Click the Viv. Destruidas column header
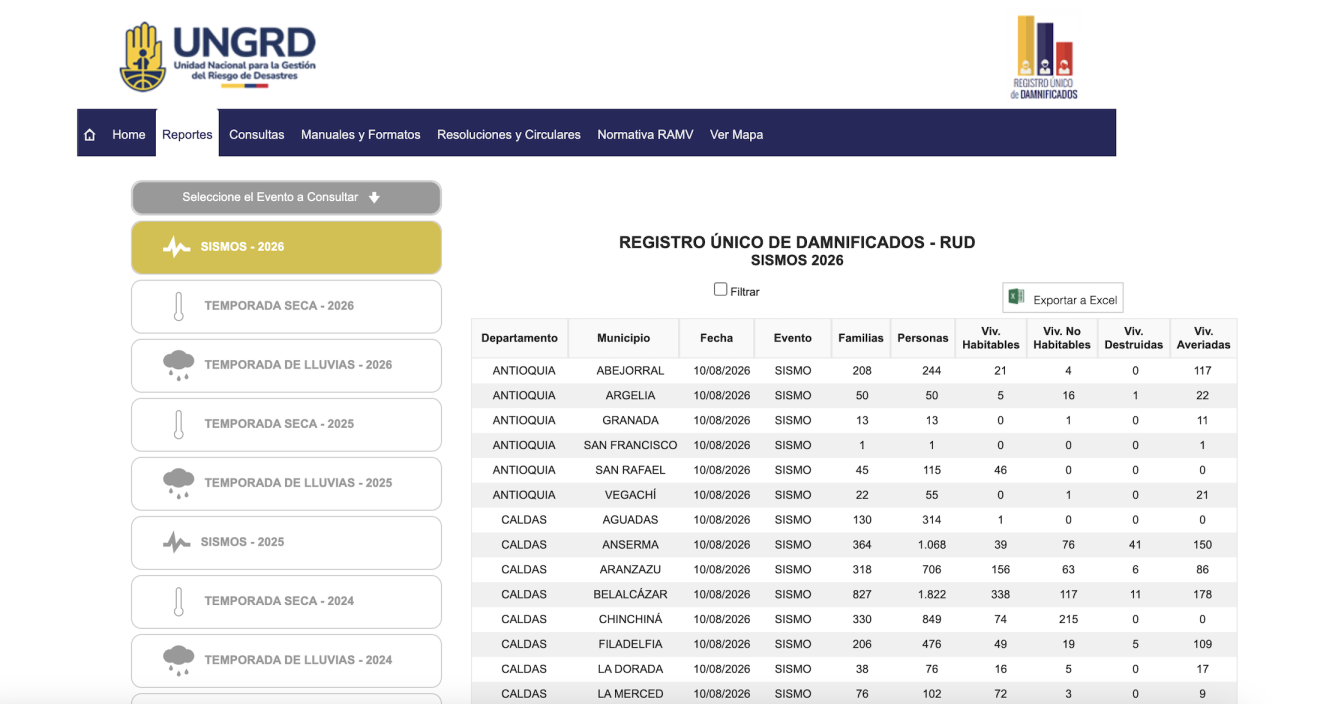 pos(1133,338)
